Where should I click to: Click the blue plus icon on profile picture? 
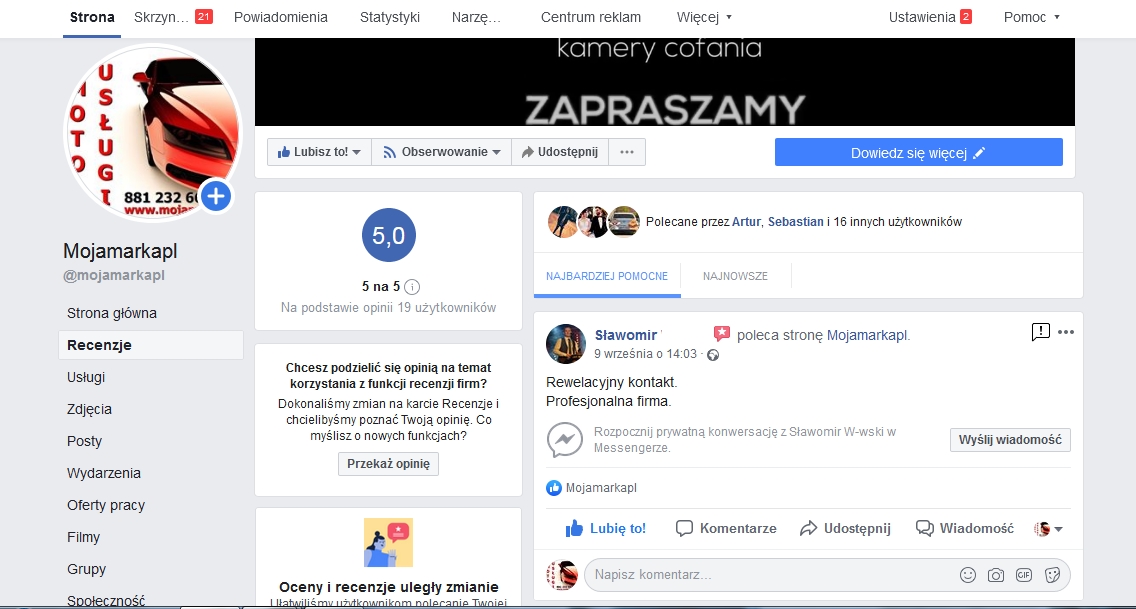point(216,196)
